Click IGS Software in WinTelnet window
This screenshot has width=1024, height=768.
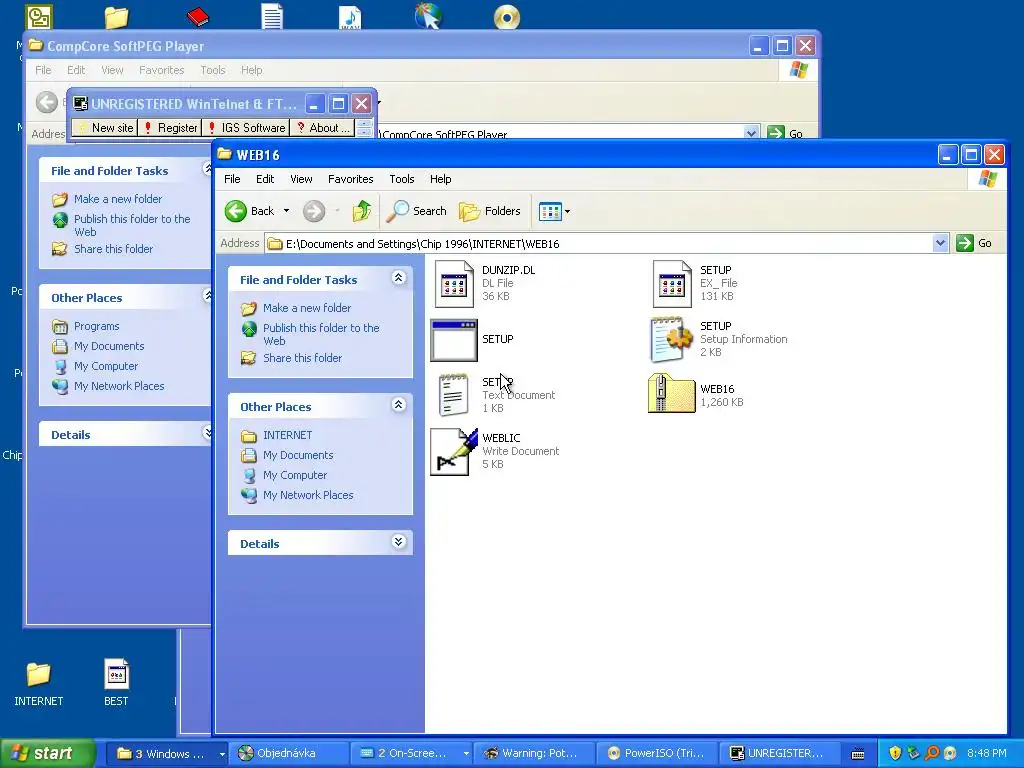point(246,128)
